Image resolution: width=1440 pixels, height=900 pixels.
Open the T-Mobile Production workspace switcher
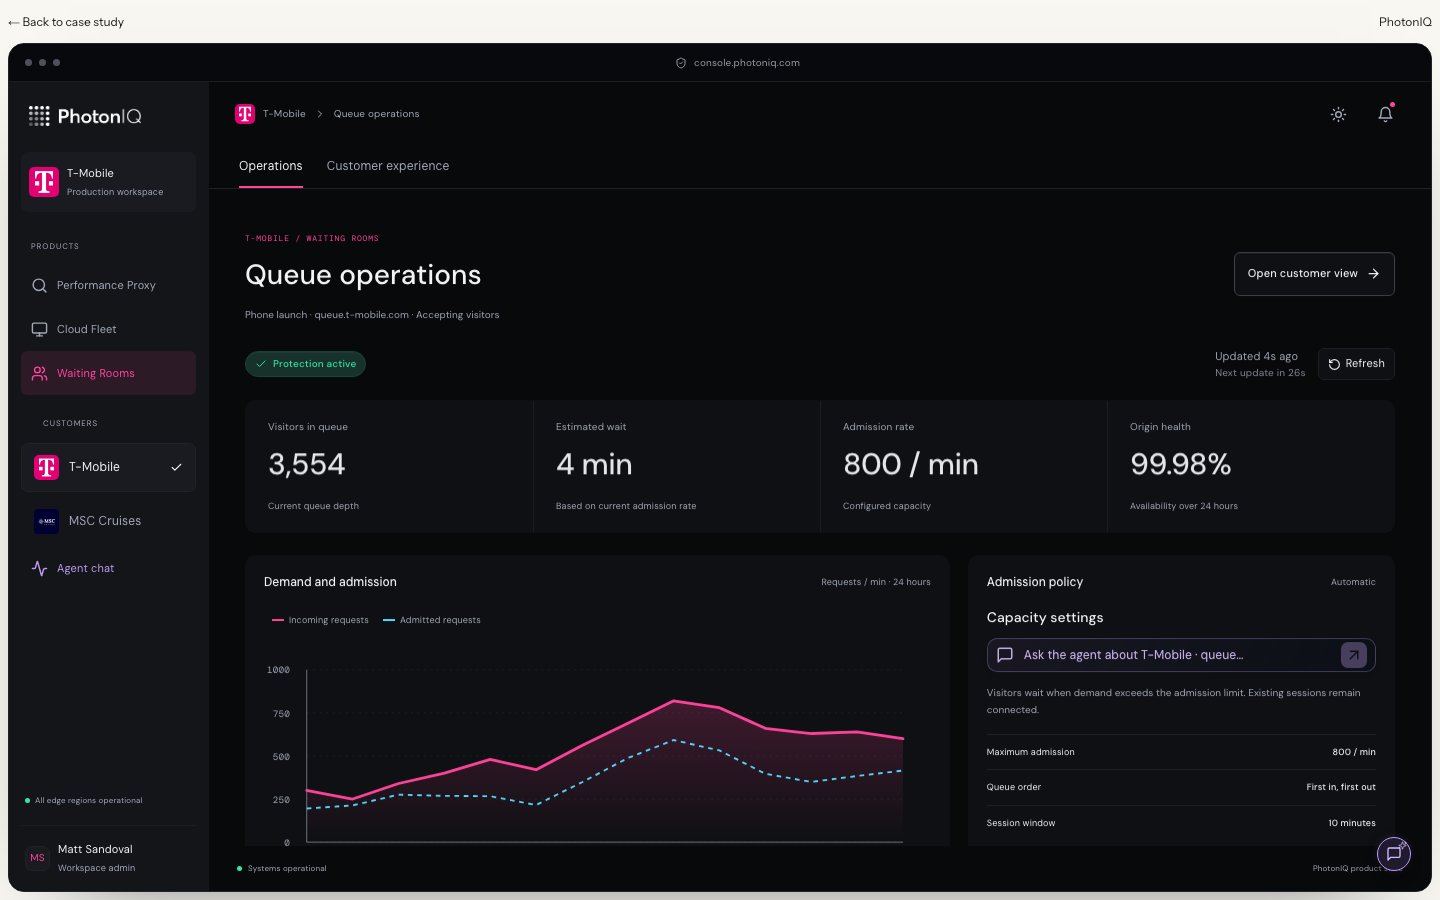[x=108, y=182]
